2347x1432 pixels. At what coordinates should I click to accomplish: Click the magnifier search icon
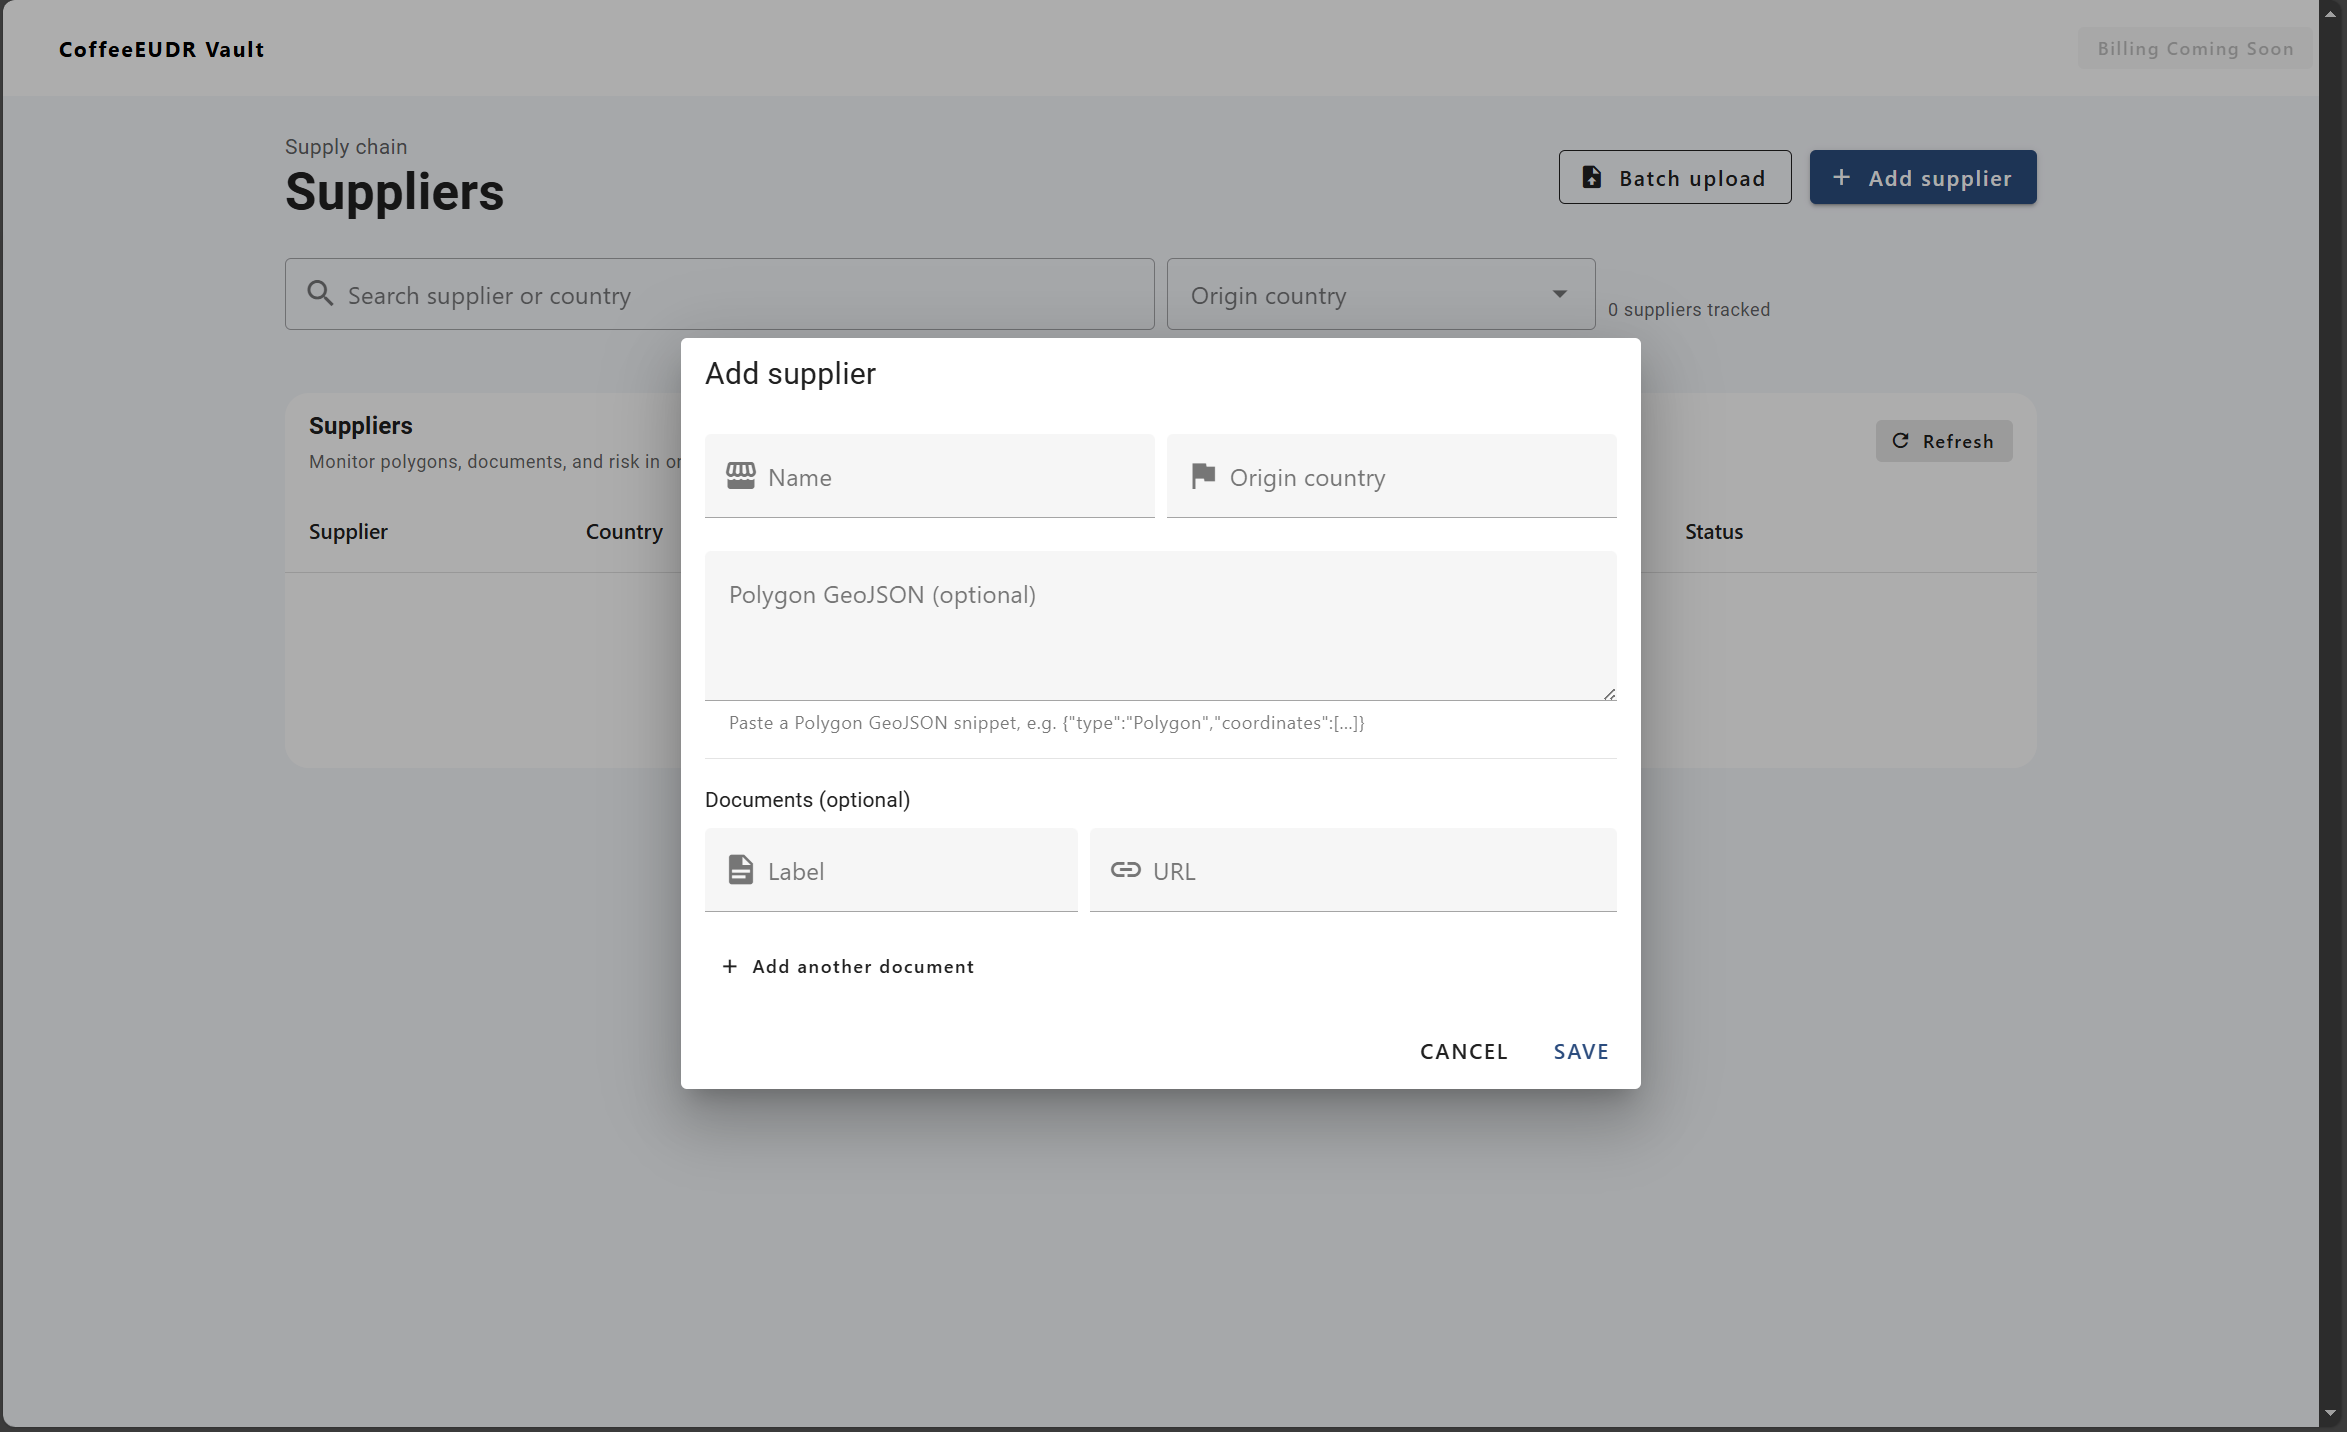tap(320, 294)
